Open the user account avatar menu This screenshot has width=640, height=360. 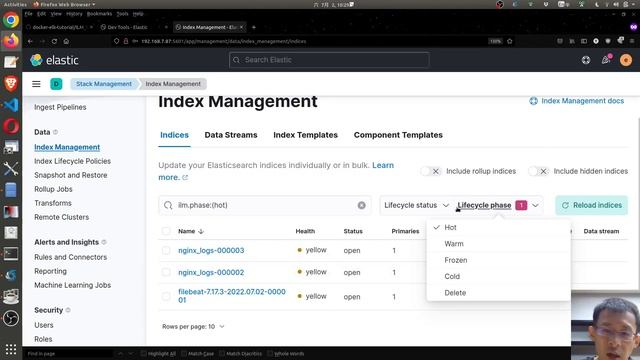point(626,60)
